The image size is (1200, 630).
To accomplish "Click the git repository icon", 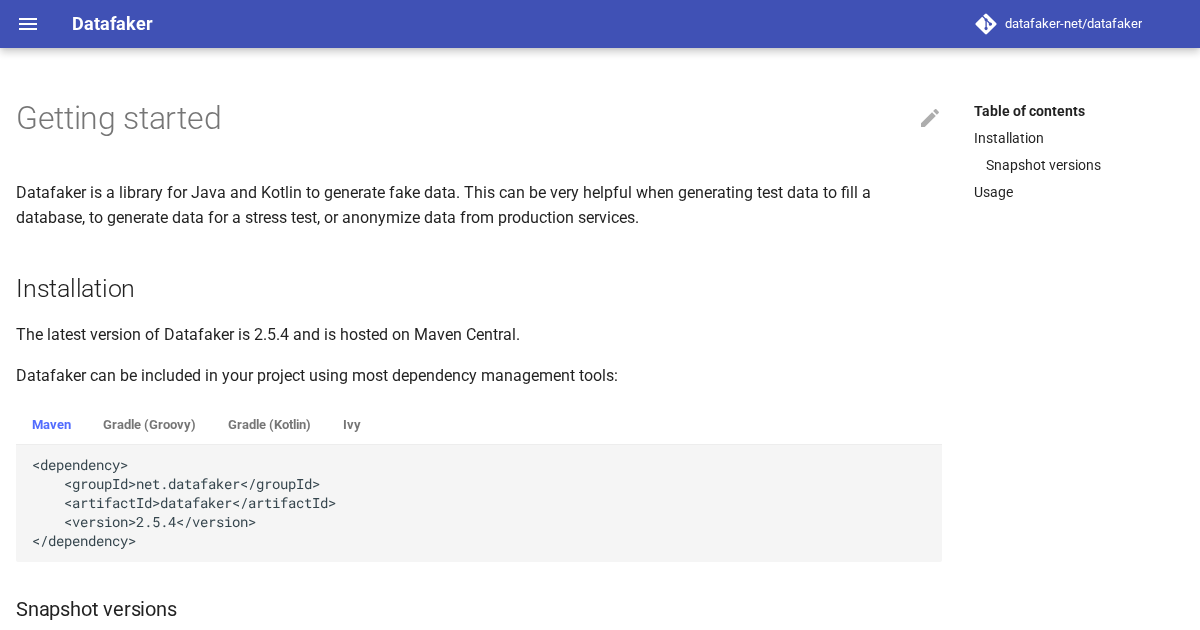I will coord(986,24).
